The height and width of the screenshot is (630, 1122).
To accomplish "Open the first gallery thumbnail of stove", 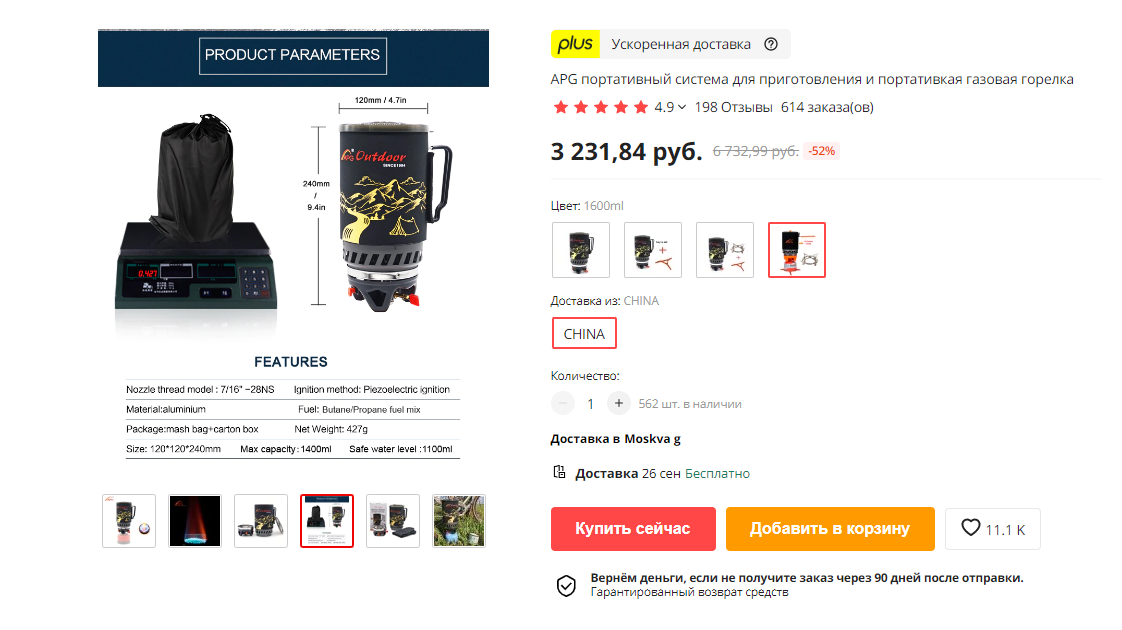I will [x=129, y=521].
